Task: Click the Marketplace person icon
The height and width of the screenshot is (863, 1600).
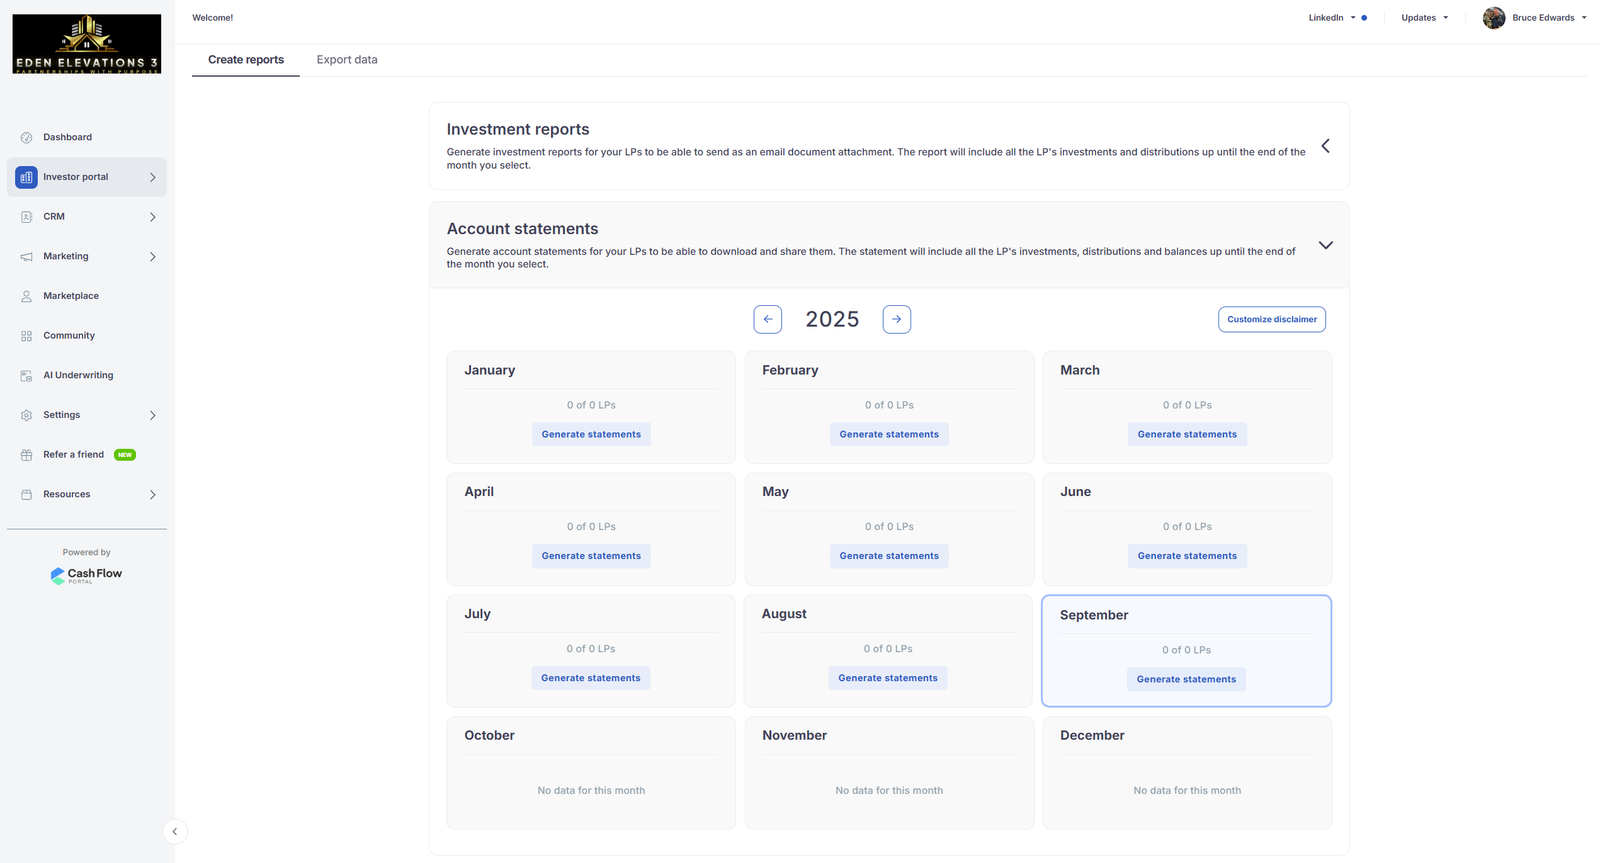Action: click(x=26, y=296)
